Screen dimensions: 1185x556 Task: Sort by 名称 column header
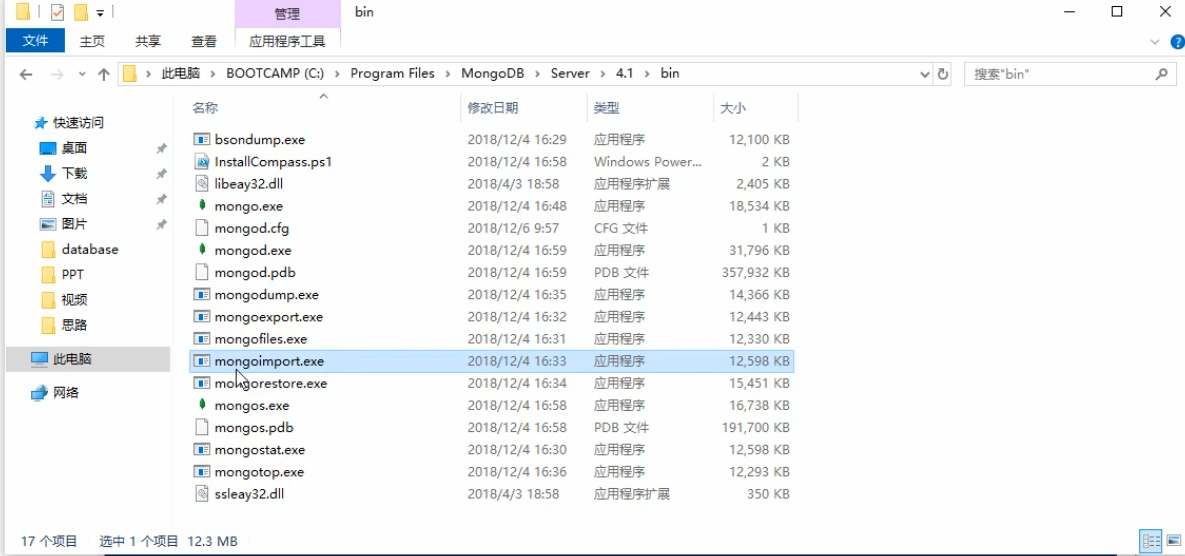[x=205, y=108]
